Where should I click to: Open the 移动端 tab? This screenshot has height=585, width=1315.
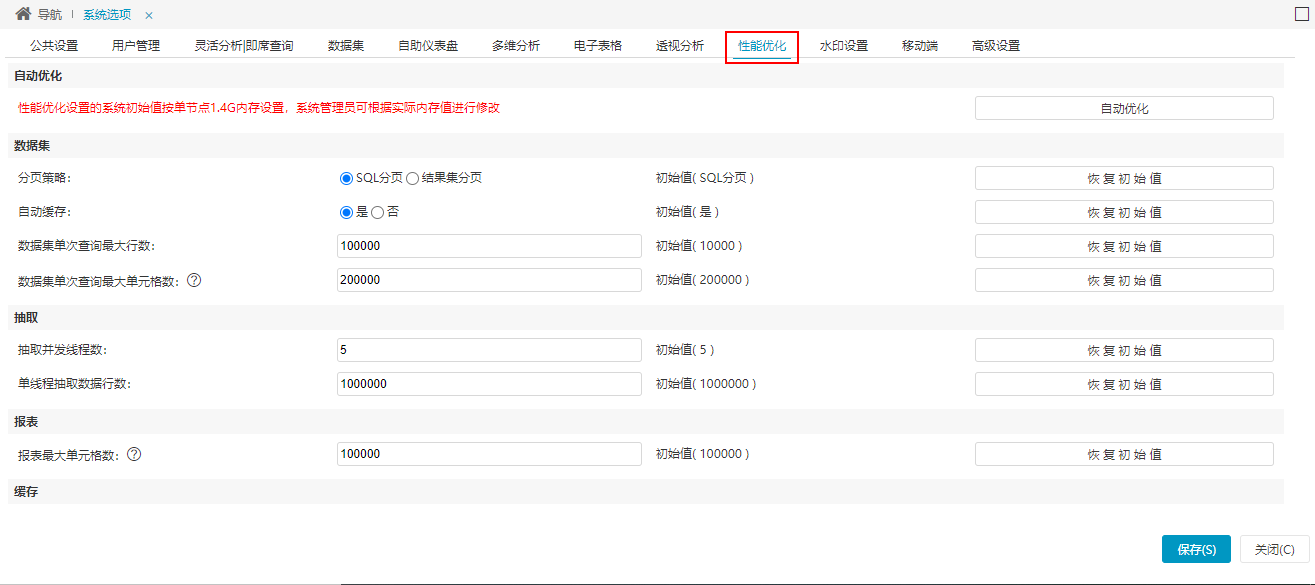[x=920, y=46]
